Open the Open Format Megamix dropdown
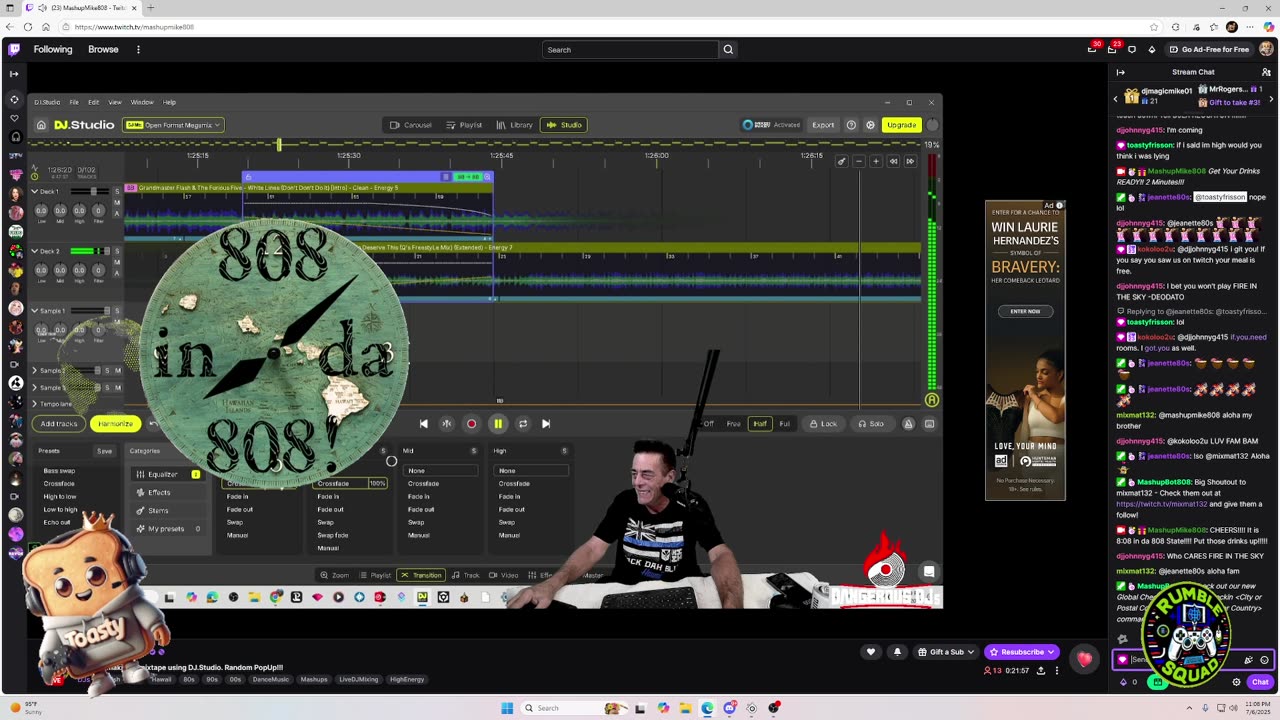1280x720 pixels. pyautogui.click(x=173, y=125)
